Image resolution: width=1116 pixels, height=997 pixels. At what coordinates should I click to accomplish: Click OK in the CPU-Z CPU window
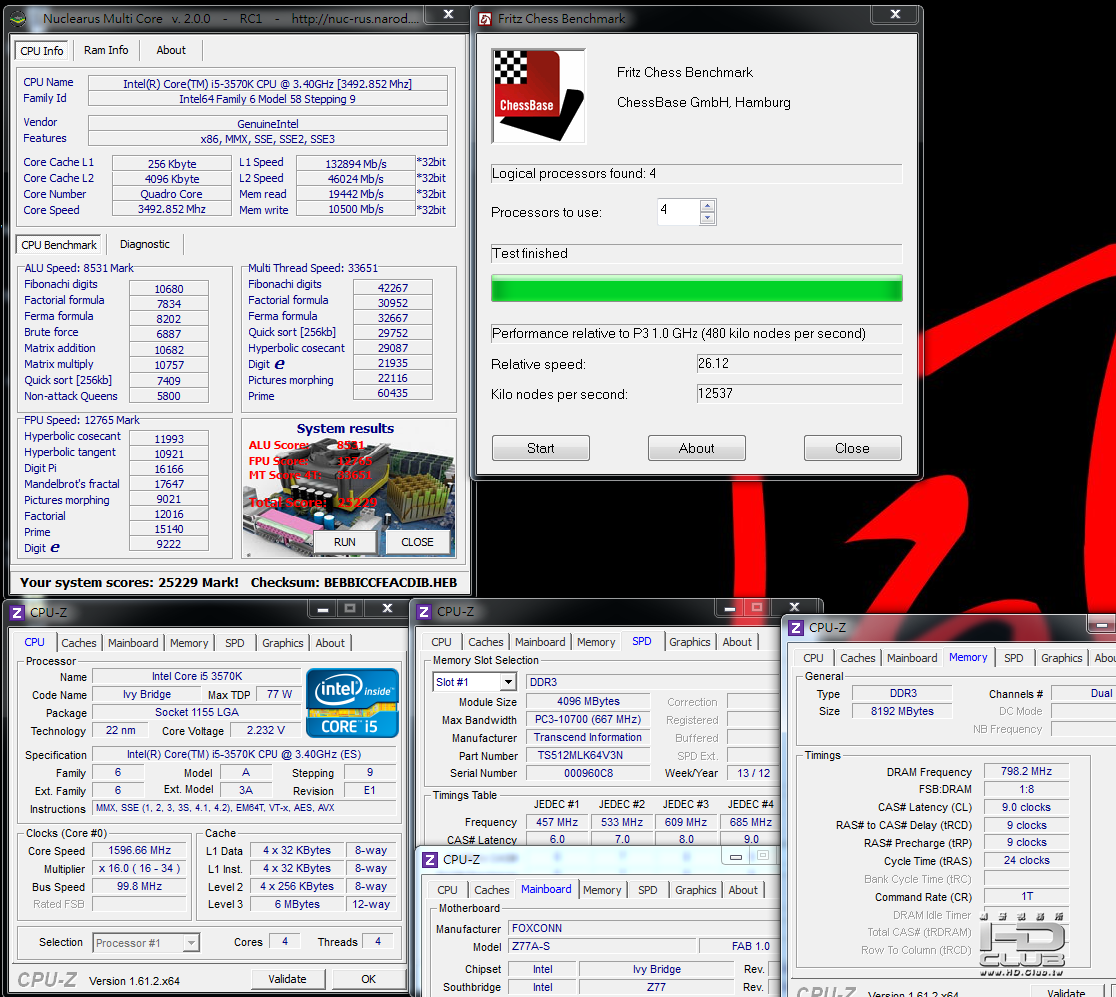point(369,979)
